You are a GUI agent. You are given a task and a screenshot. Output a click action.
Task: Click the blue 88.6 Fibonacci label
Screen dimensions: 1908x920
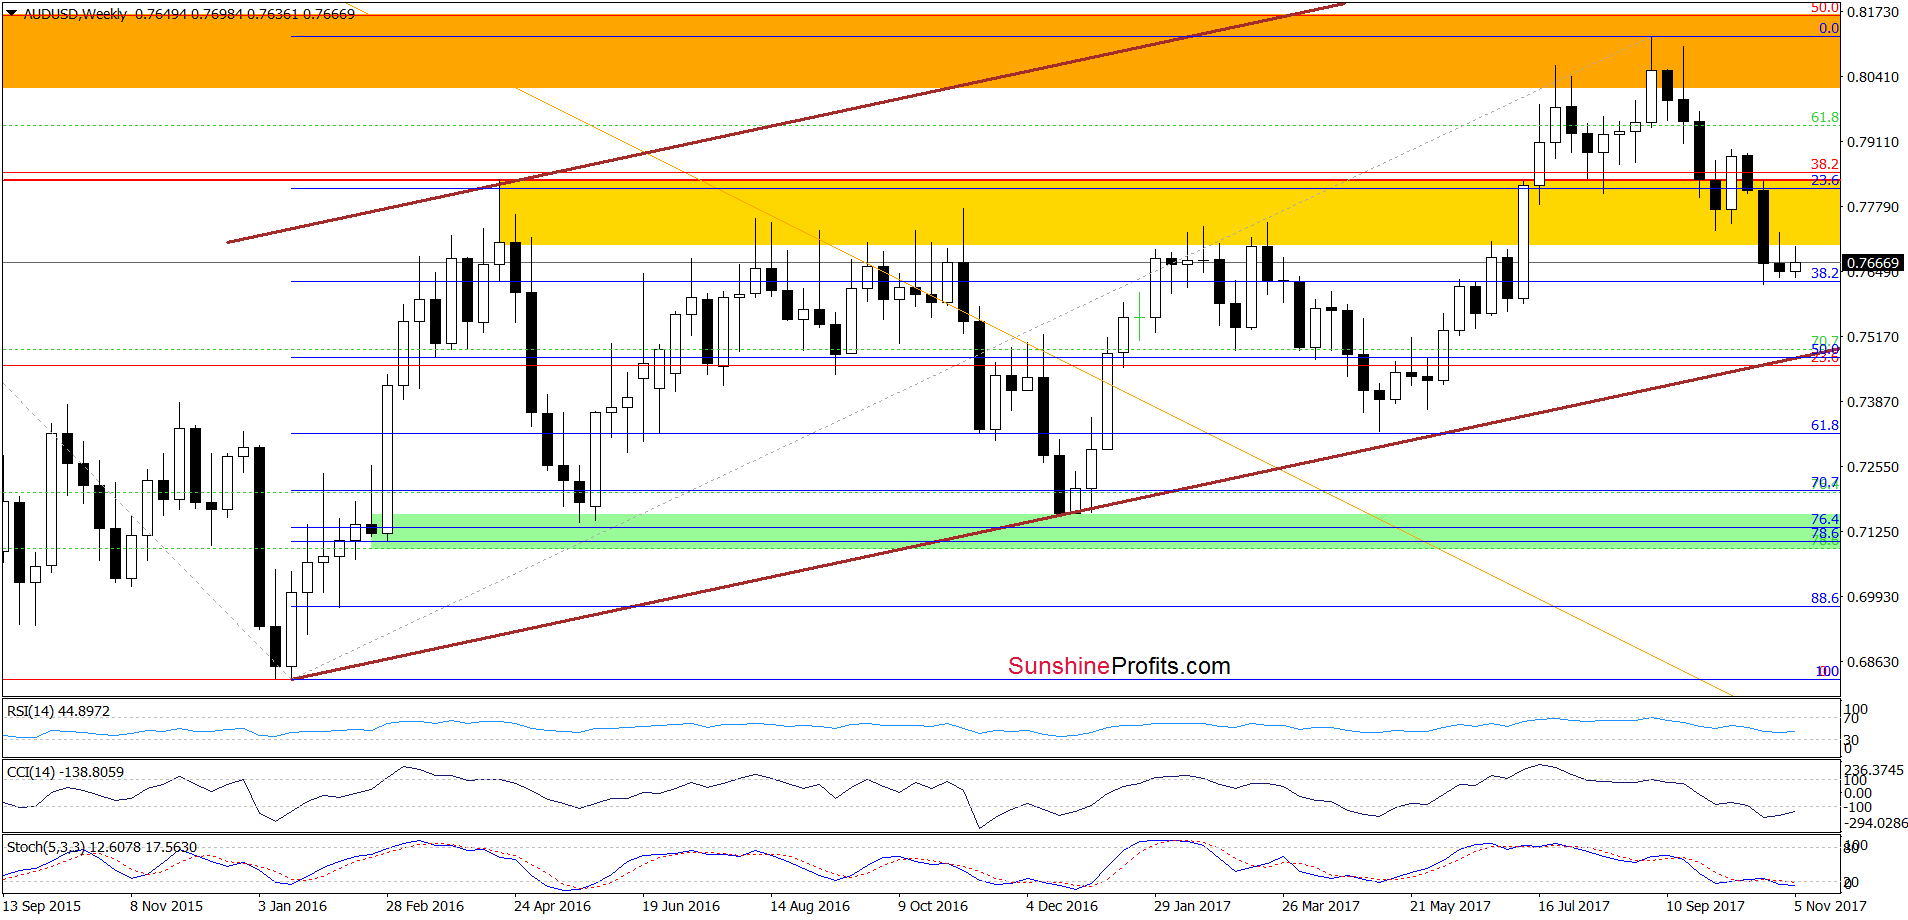(x=1825, y=598)
